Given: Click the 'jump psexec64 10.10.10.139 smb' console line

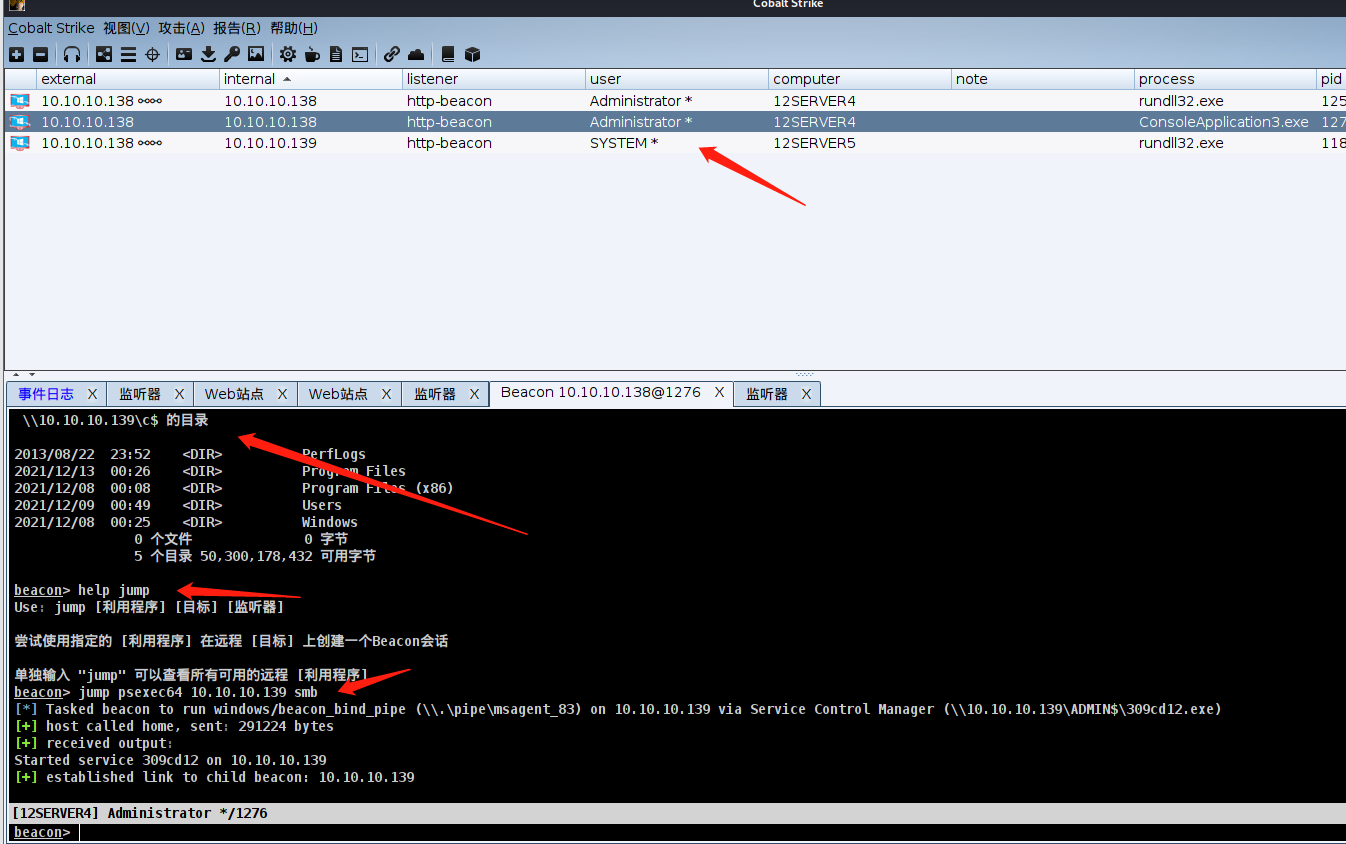Looking at the screenshot, I should point(166,692).
